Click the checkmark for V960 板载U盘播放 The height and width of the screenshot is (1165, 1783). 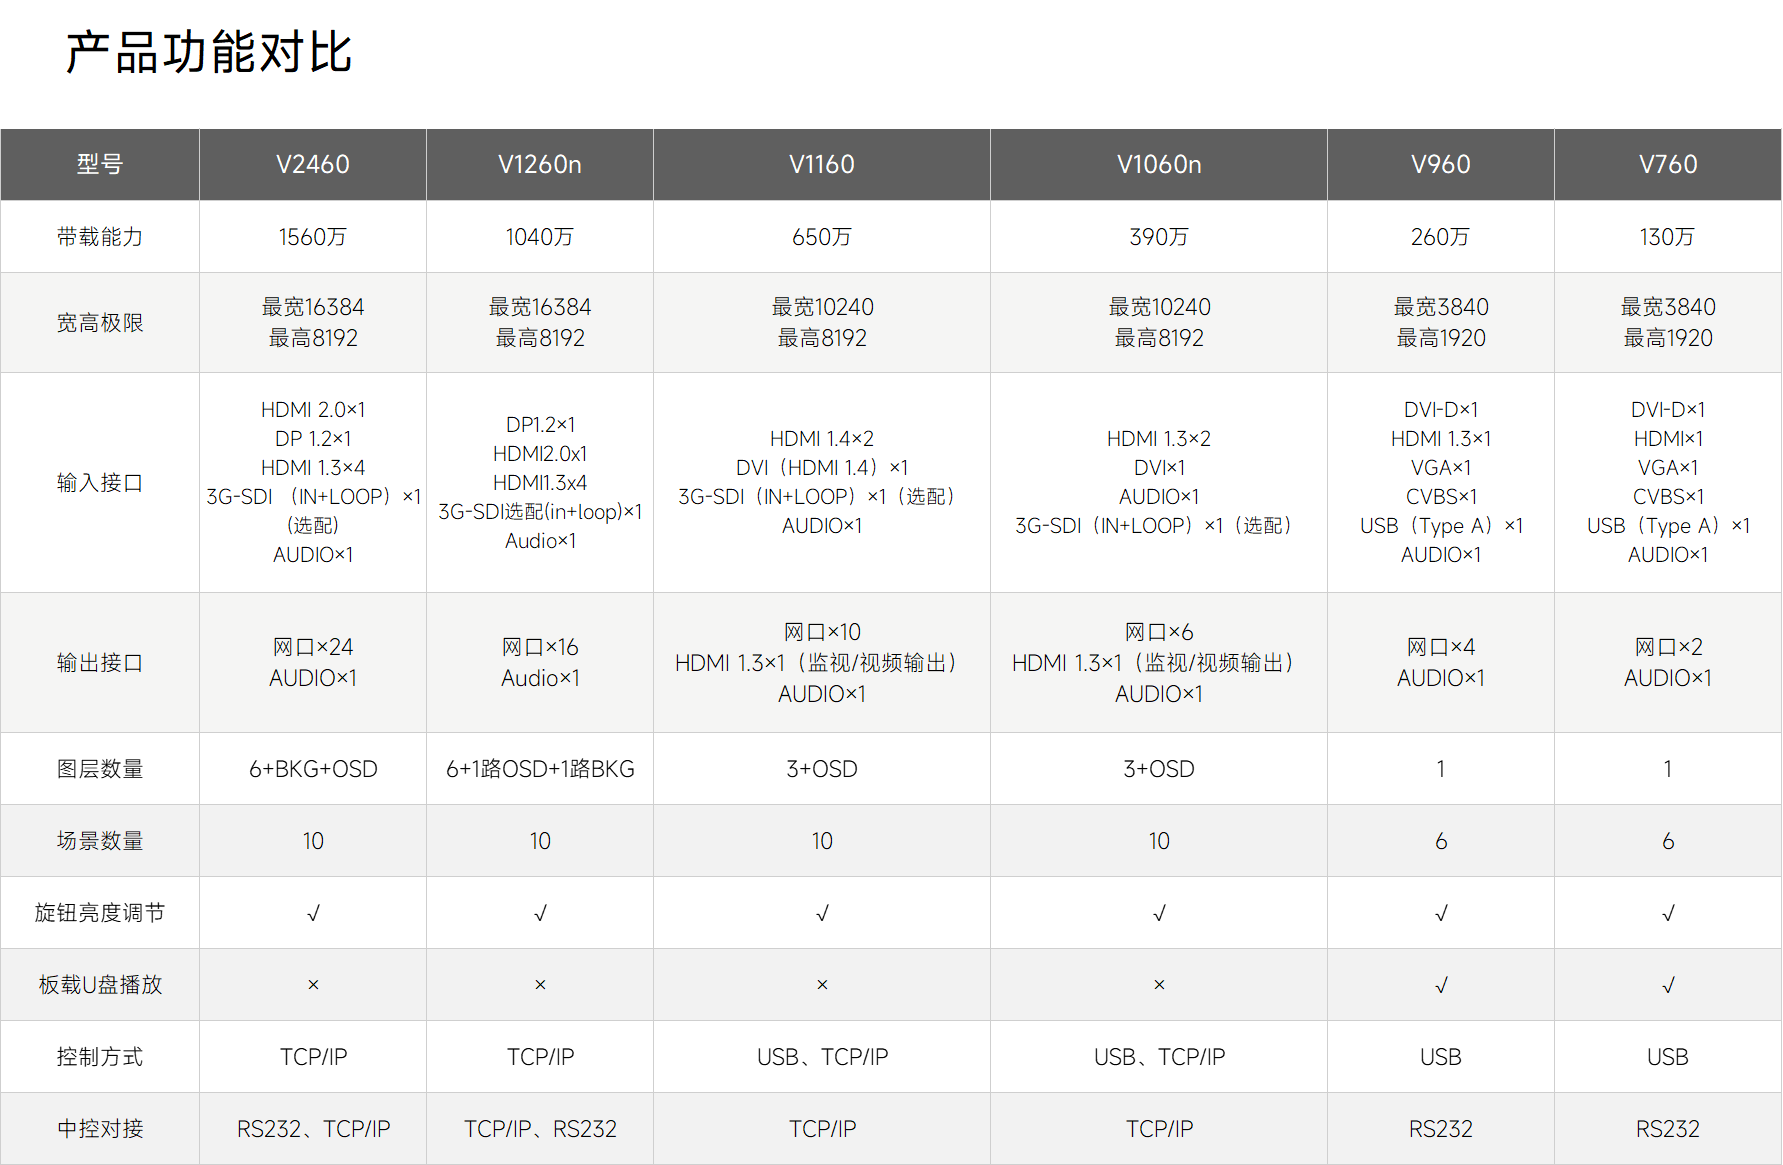tap(1440, 985)
